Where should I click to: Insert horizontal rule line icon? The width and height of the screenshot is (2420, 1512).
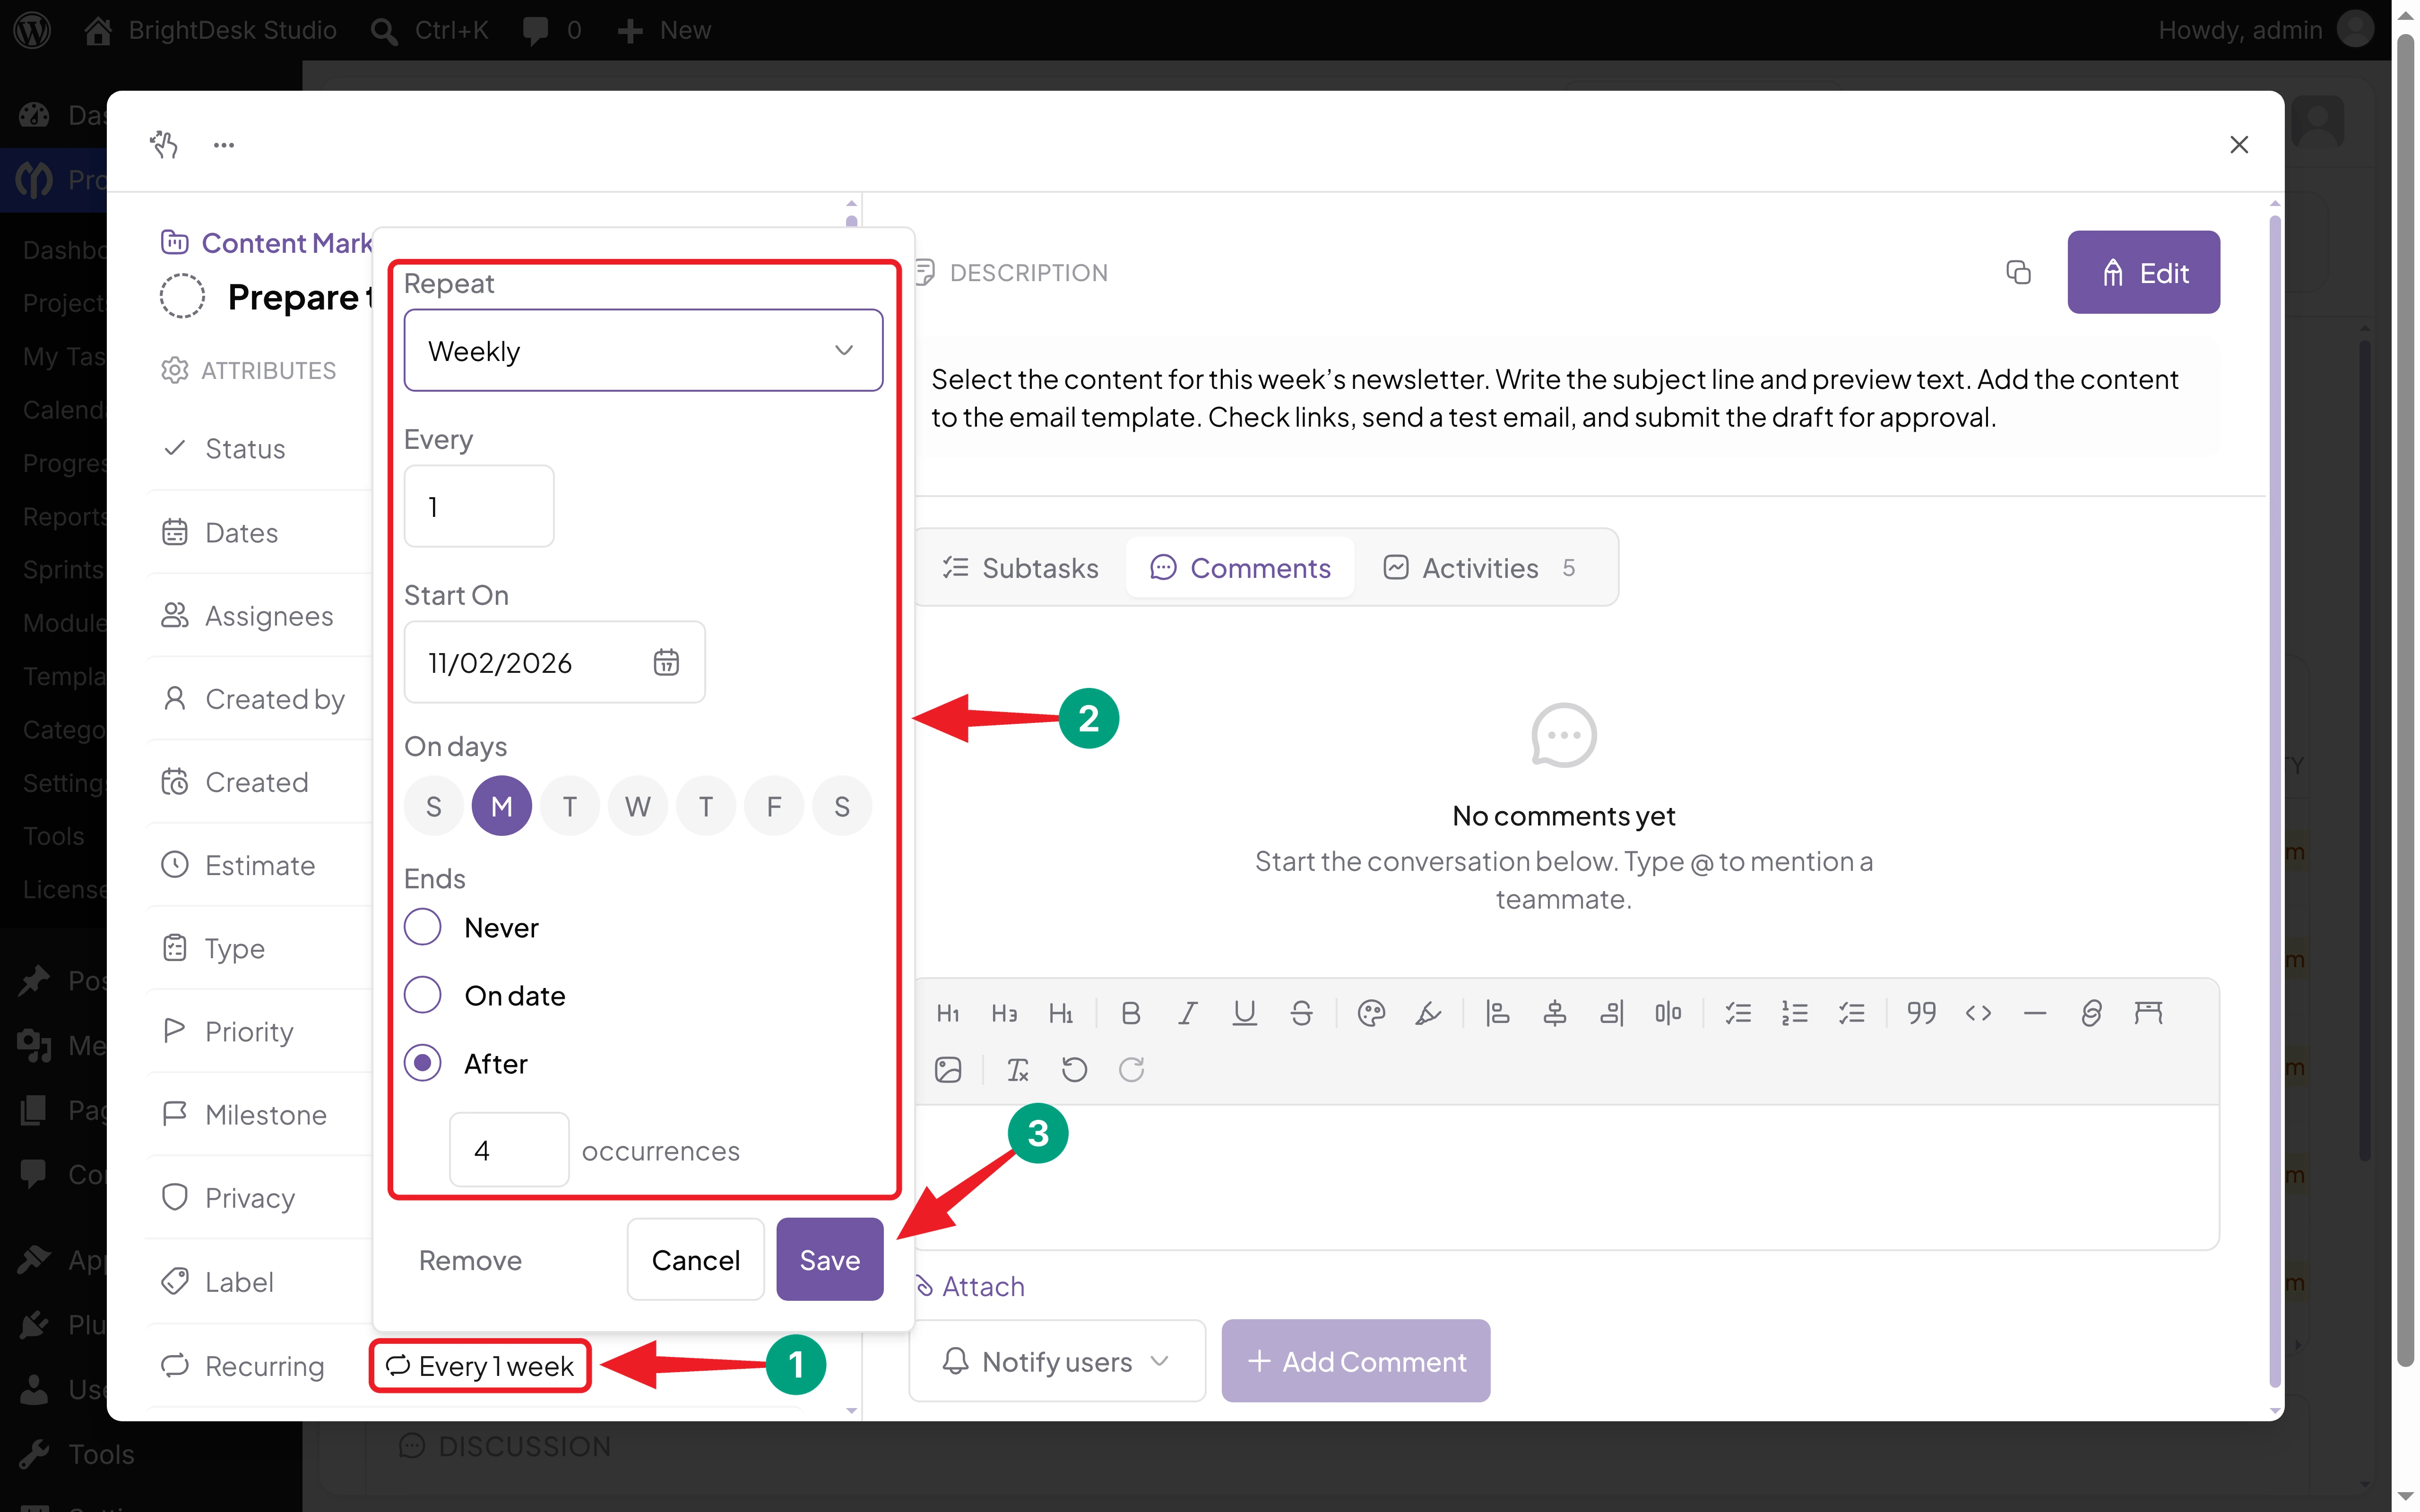tap(2035, 1013)
